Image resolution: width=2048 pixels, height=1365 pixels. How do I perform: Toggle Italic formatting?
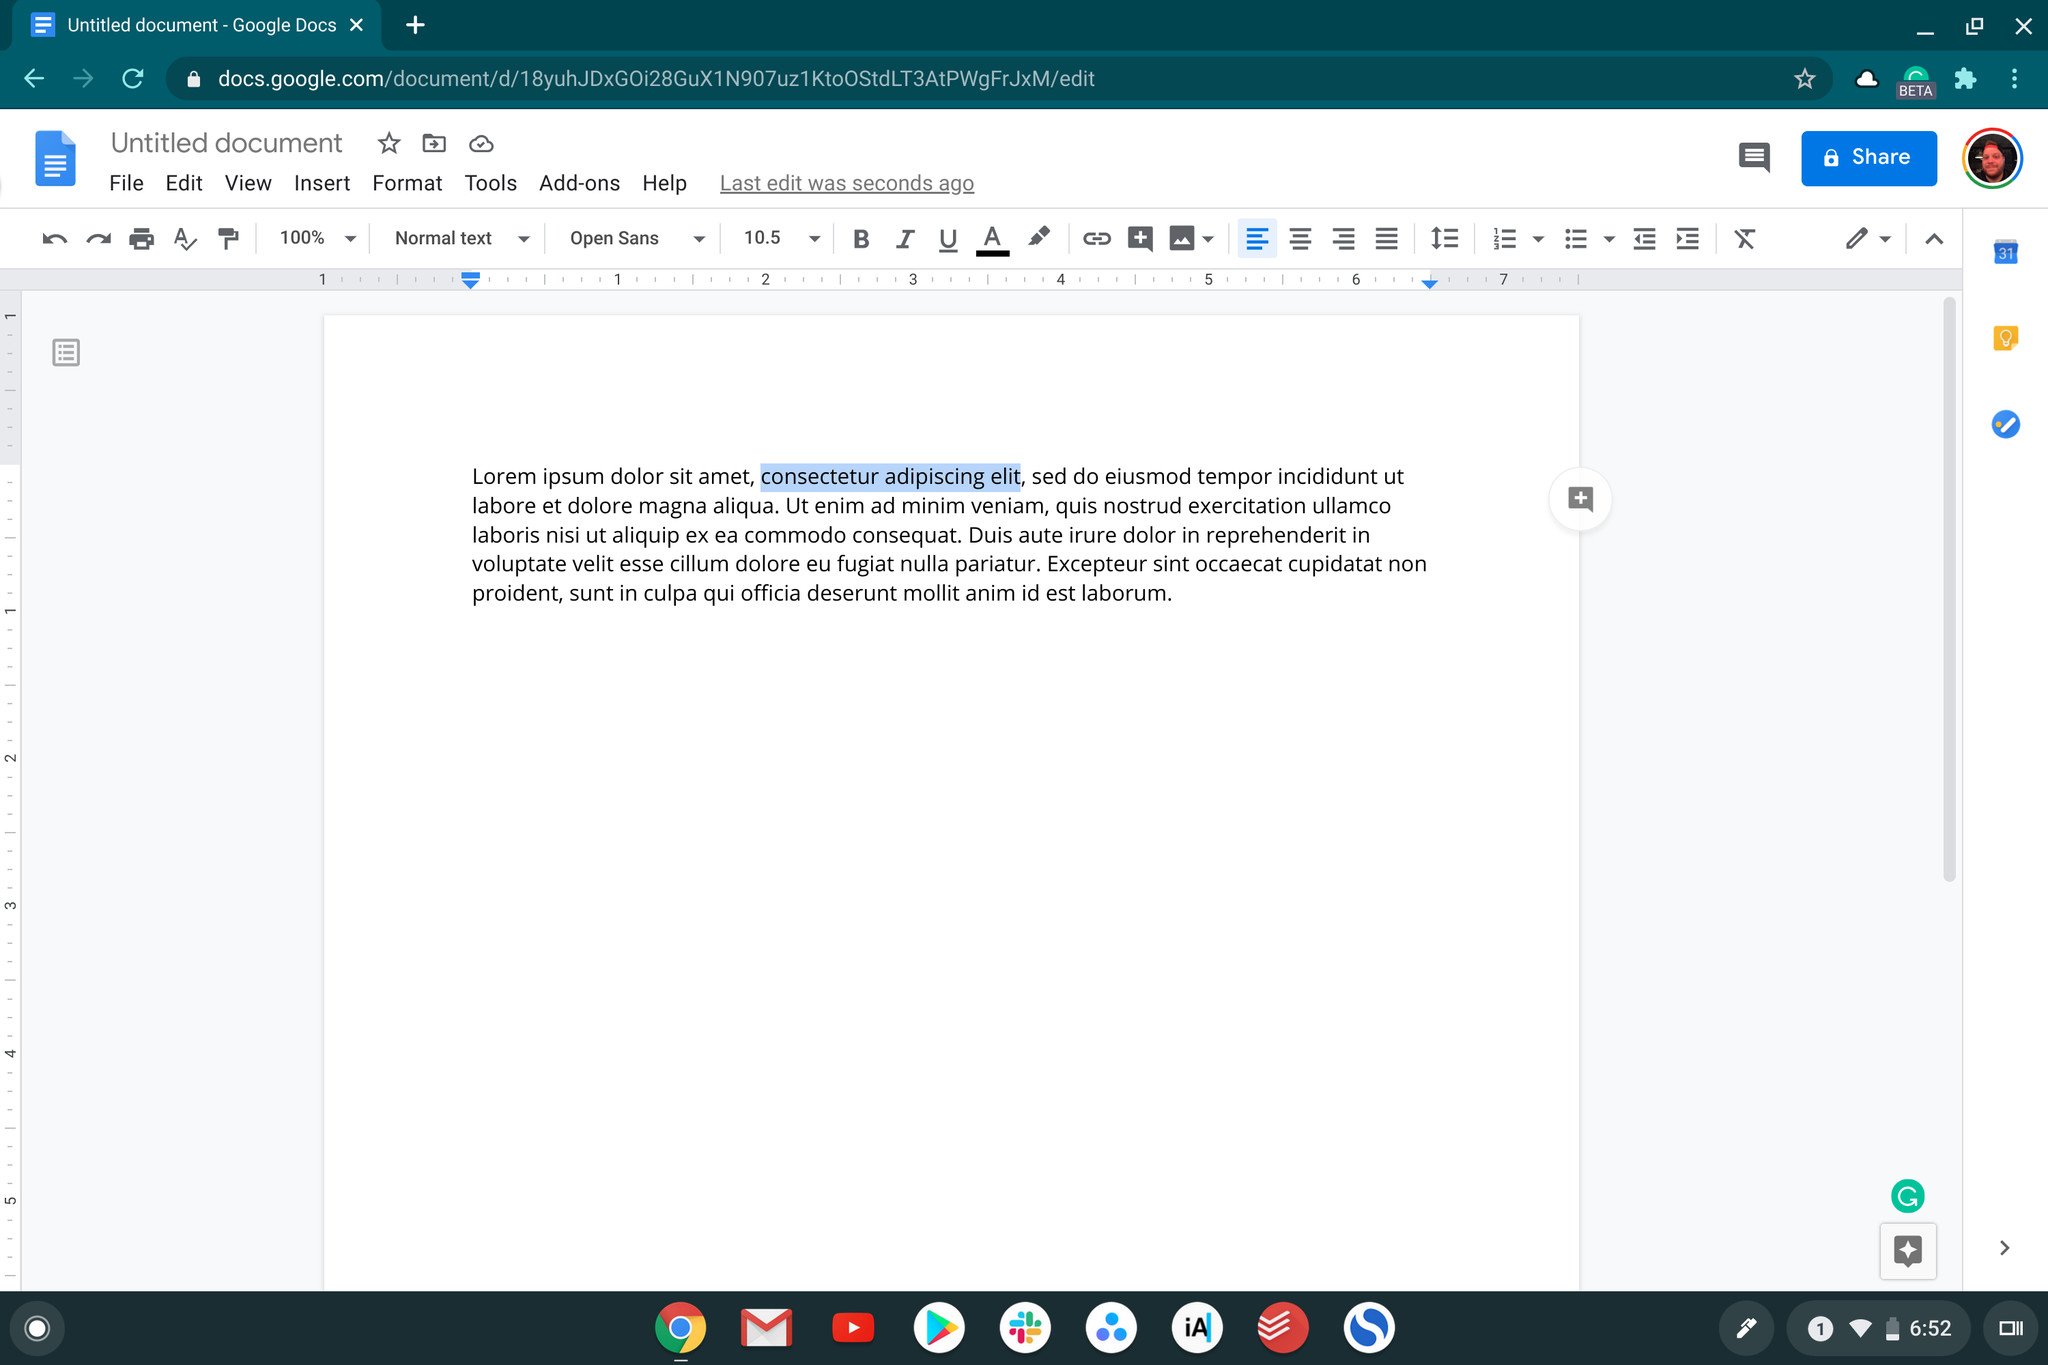pyautogui.click(x=904, y=238)
